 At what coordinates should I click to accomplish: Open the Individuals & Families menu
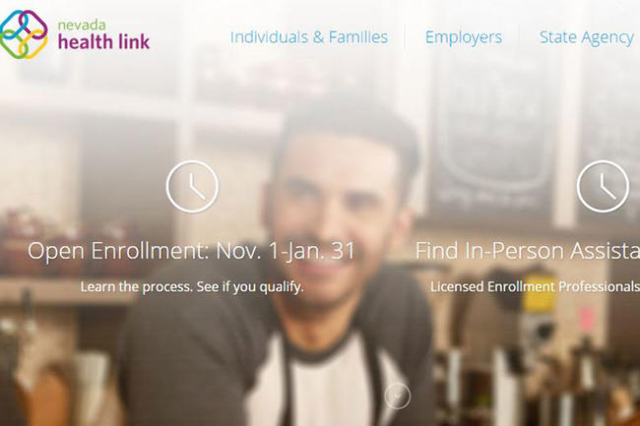[309, 37]
